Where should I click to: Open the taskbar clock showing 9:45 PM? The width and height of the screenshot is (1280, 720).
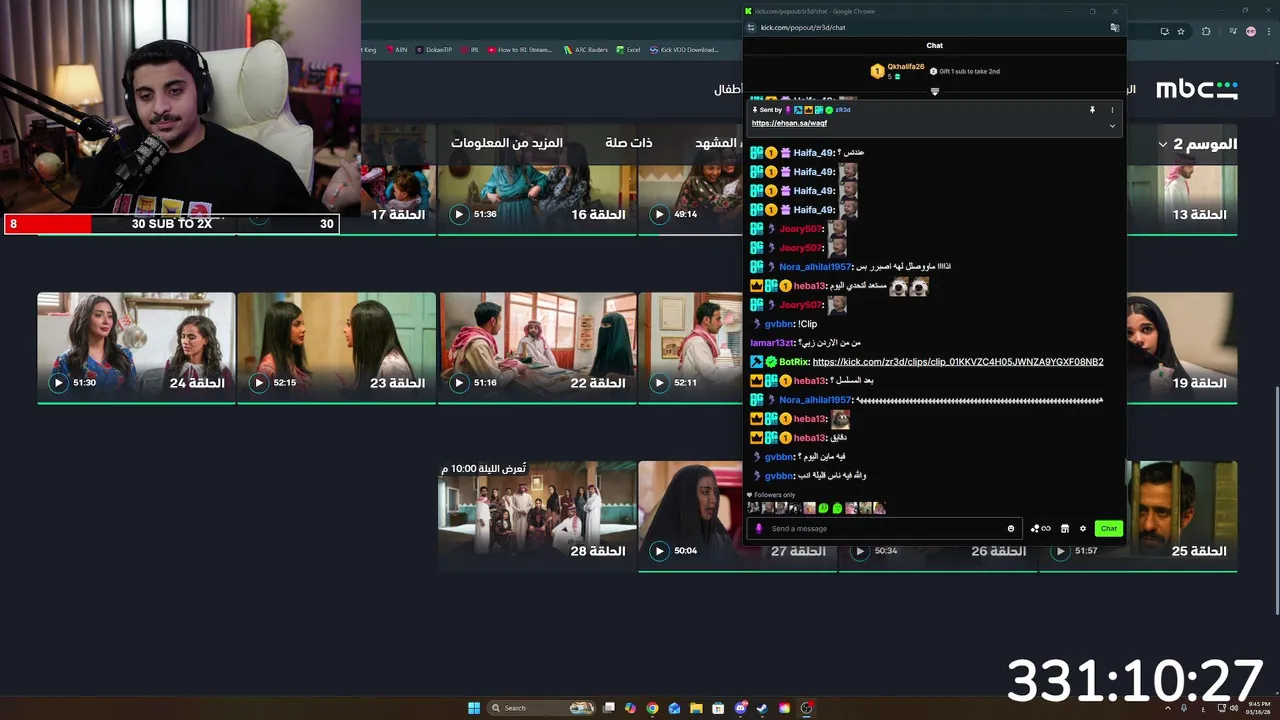click(1257, 708)
